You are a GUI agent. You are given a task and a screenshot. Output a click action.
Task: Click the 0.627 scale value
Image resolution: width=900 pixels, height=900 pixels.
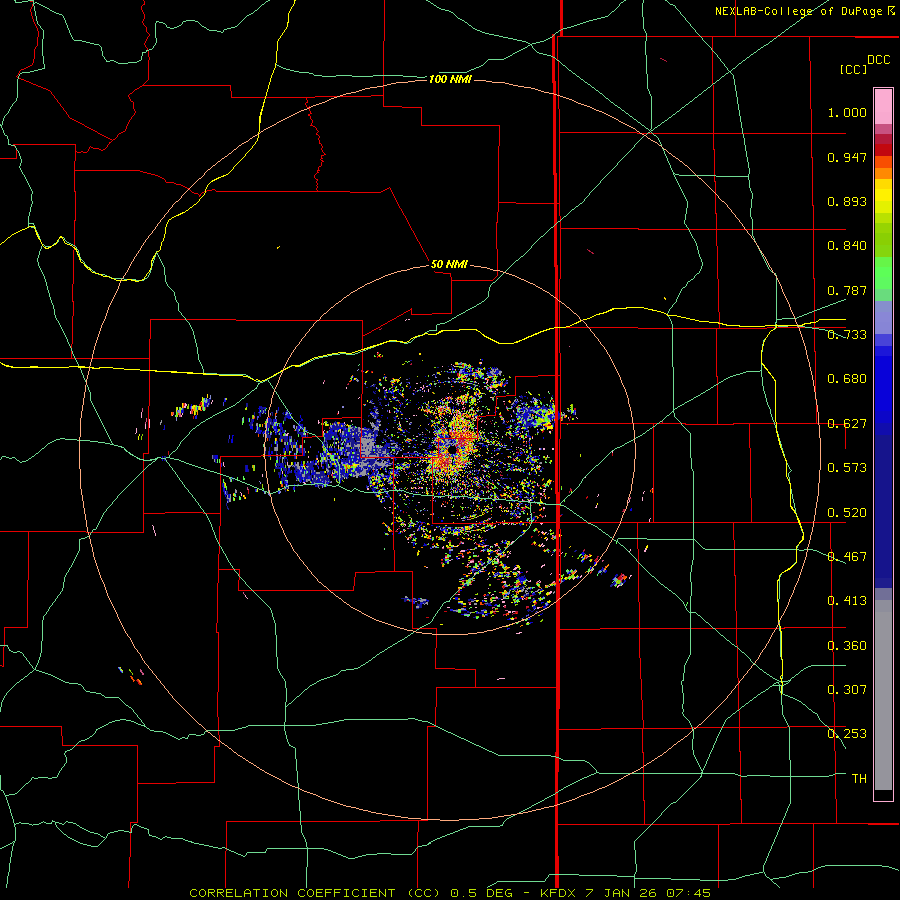[x=847, y=423]
